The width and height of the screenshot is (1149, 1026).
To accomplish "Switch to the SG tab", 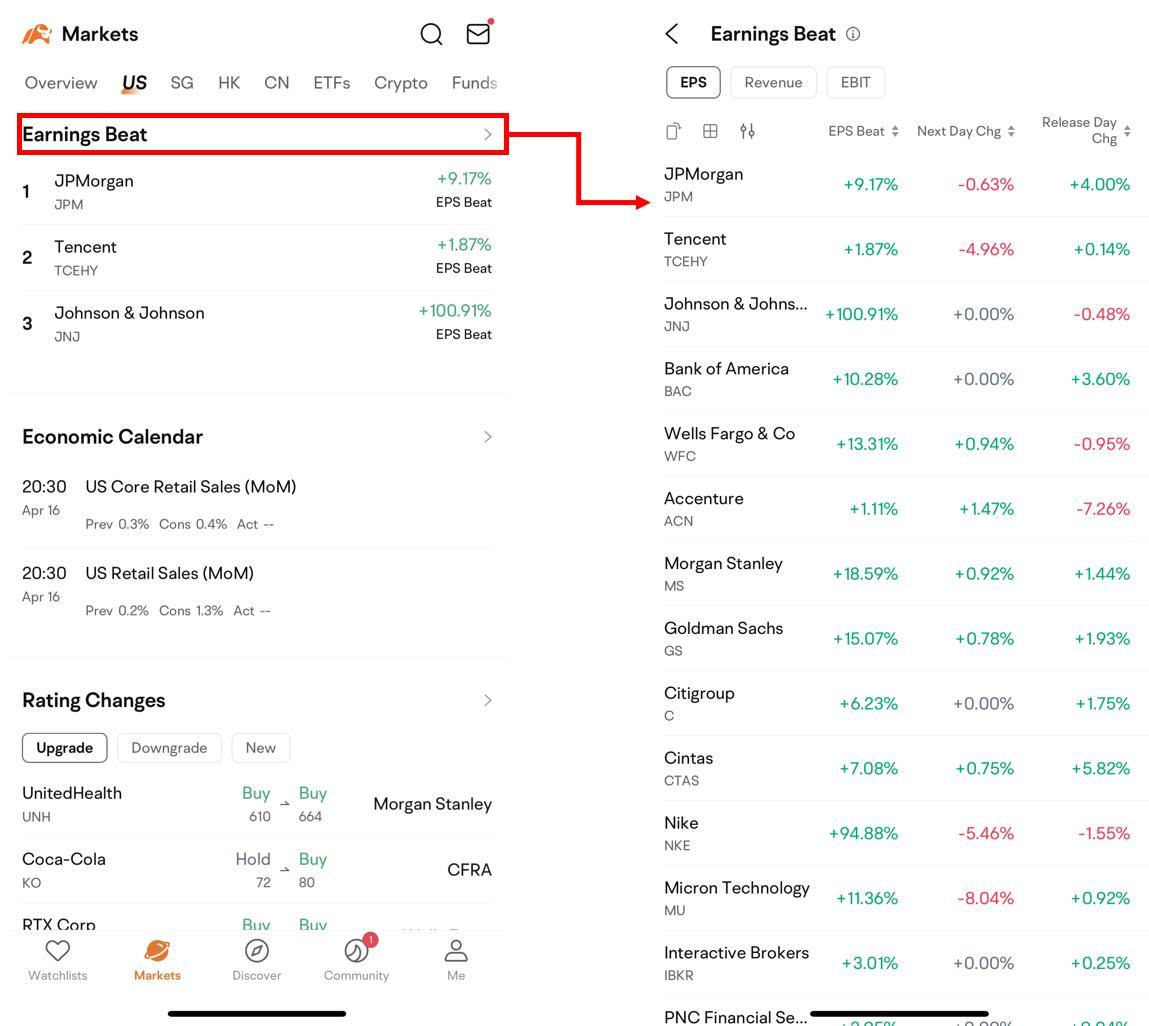I will tap(182, 83).
